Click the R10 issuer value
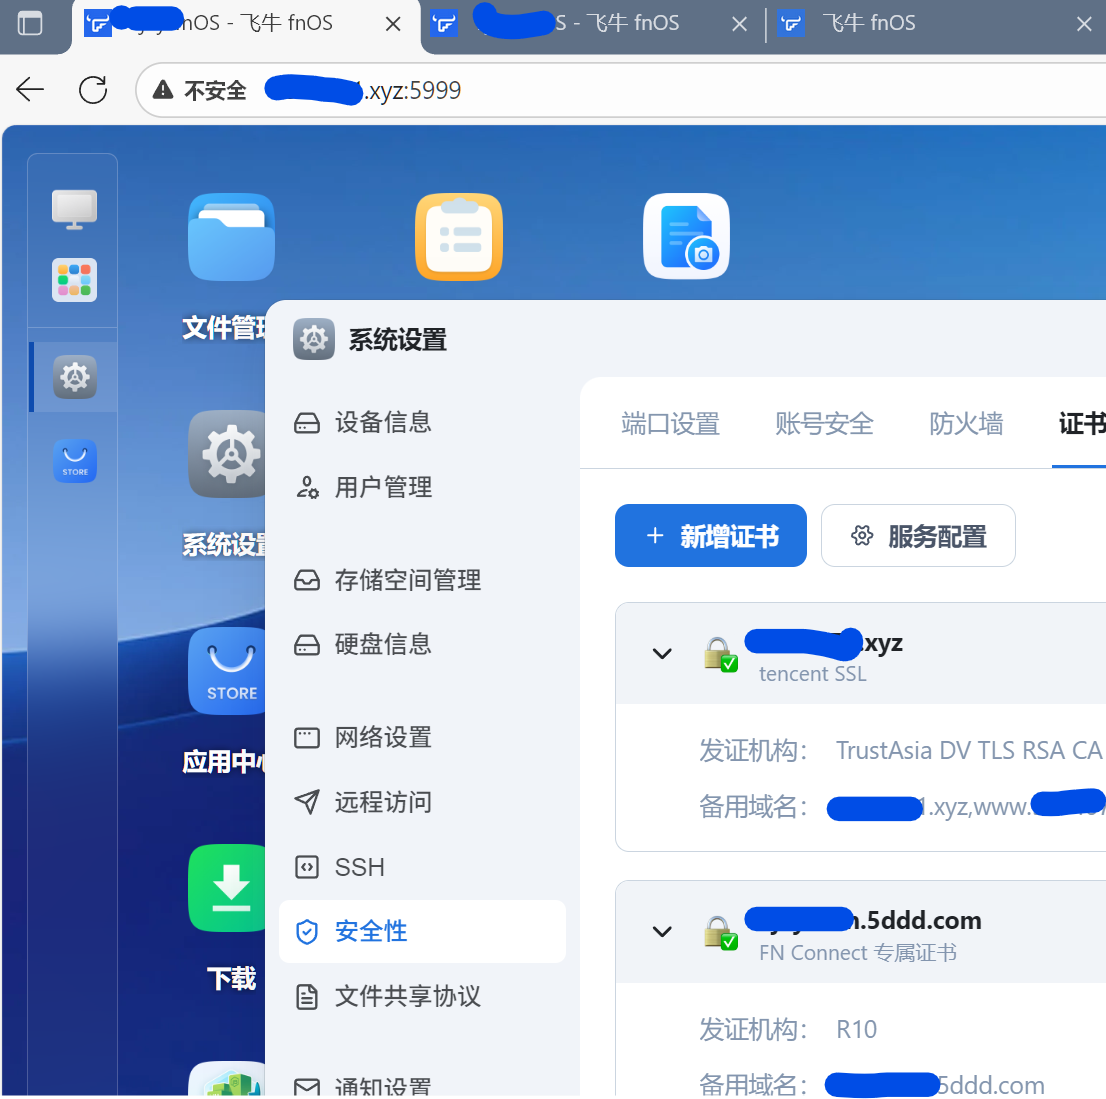 click(856, 1030)
